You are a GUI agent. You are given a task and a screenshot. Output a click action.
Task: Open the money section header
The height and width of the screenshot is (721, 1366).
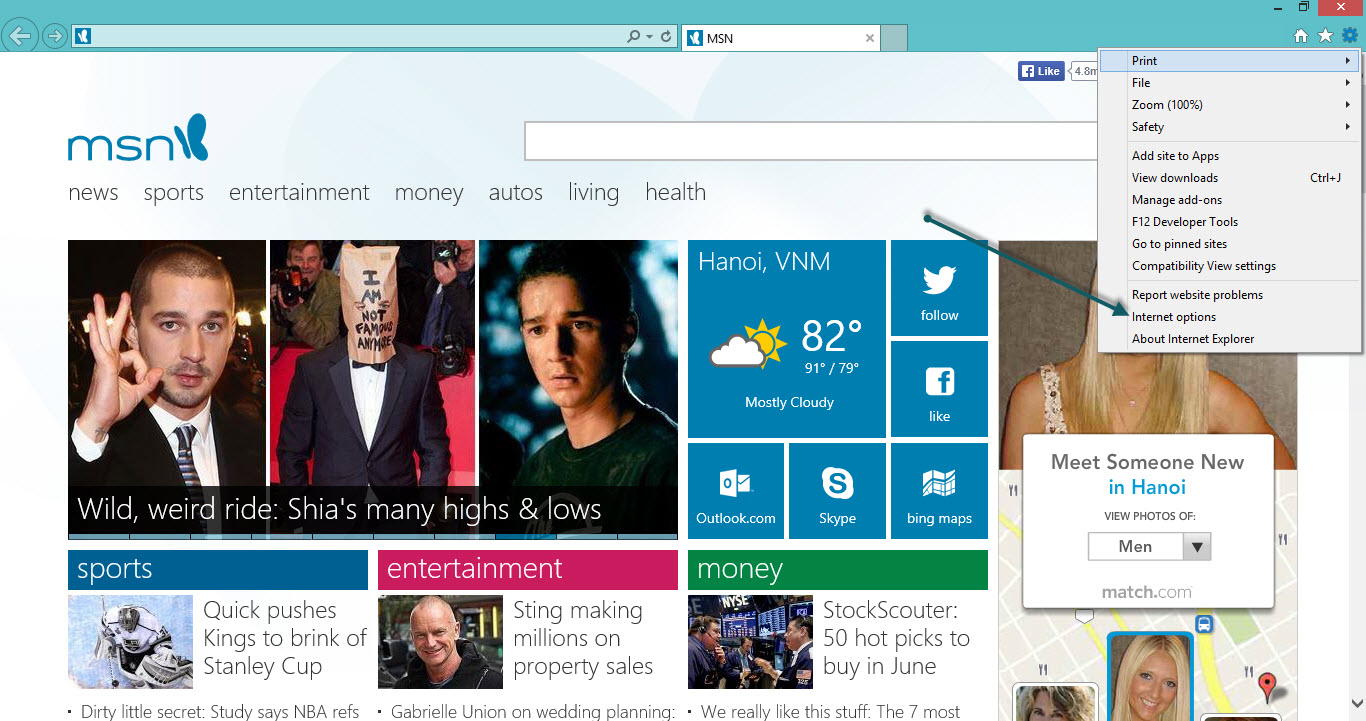point(838,570)
